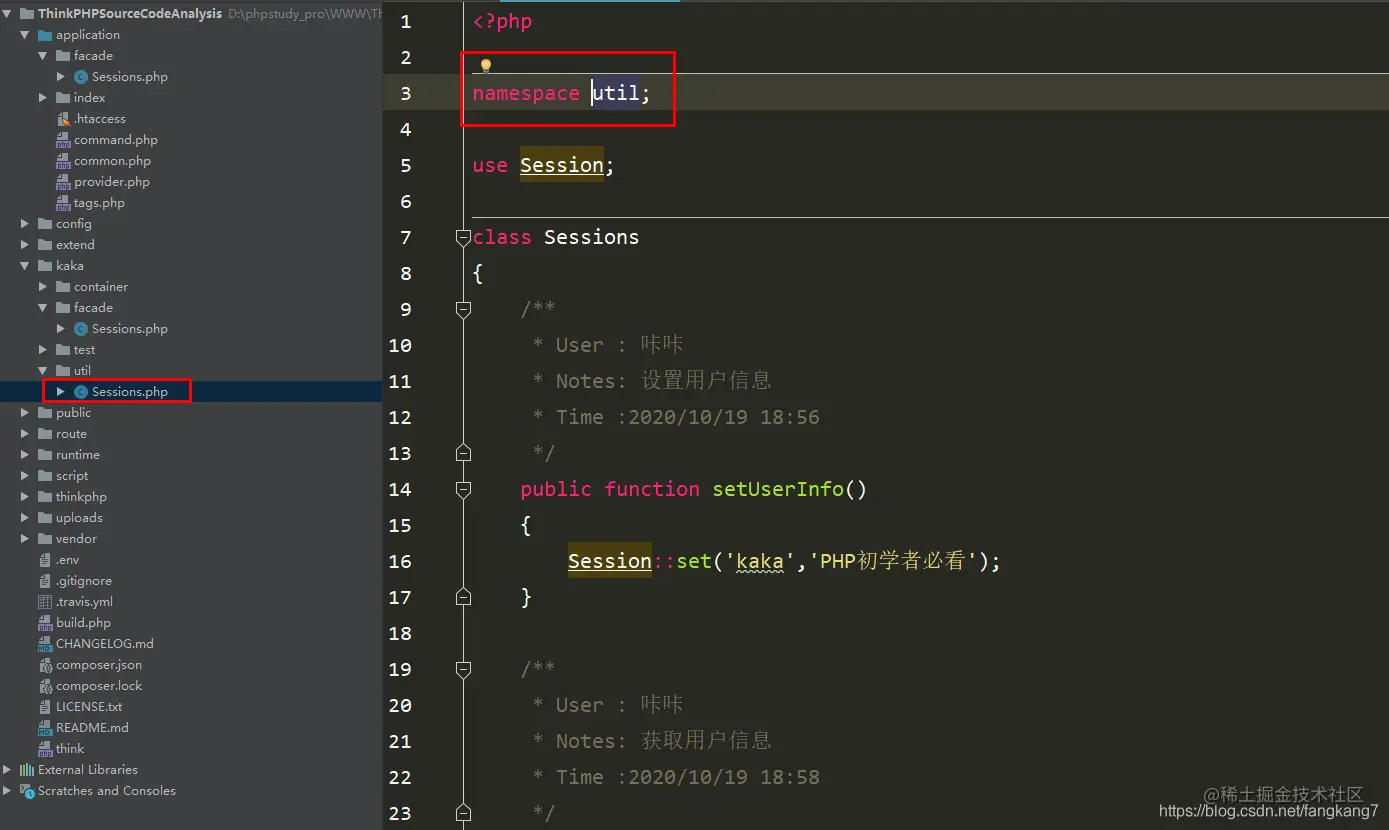
Task: Fold the doc comment at line 9 gutter marker
Action: (463, 309)
